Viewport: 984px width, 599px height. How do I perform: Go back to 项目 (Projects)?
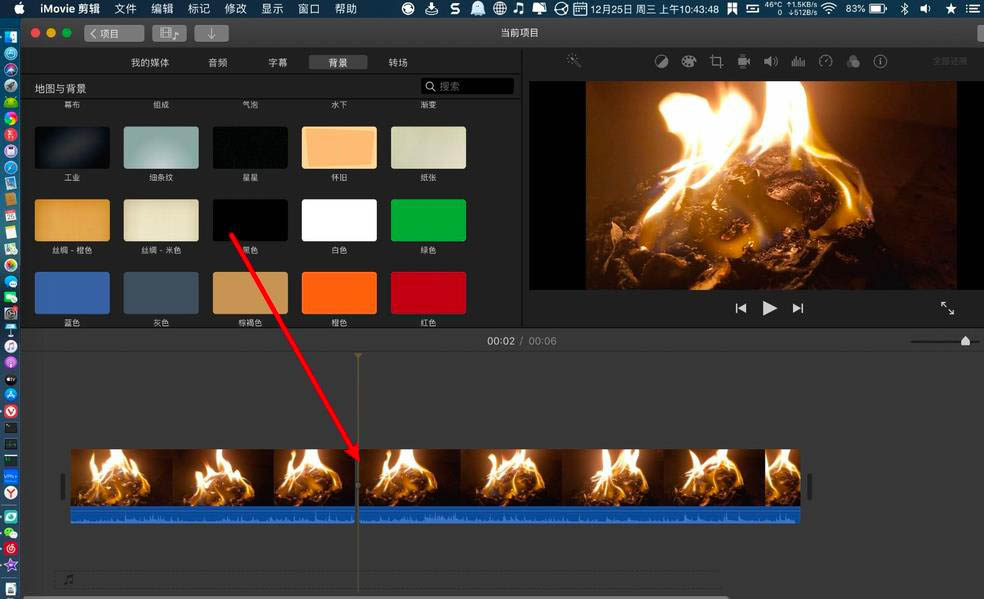114,33
